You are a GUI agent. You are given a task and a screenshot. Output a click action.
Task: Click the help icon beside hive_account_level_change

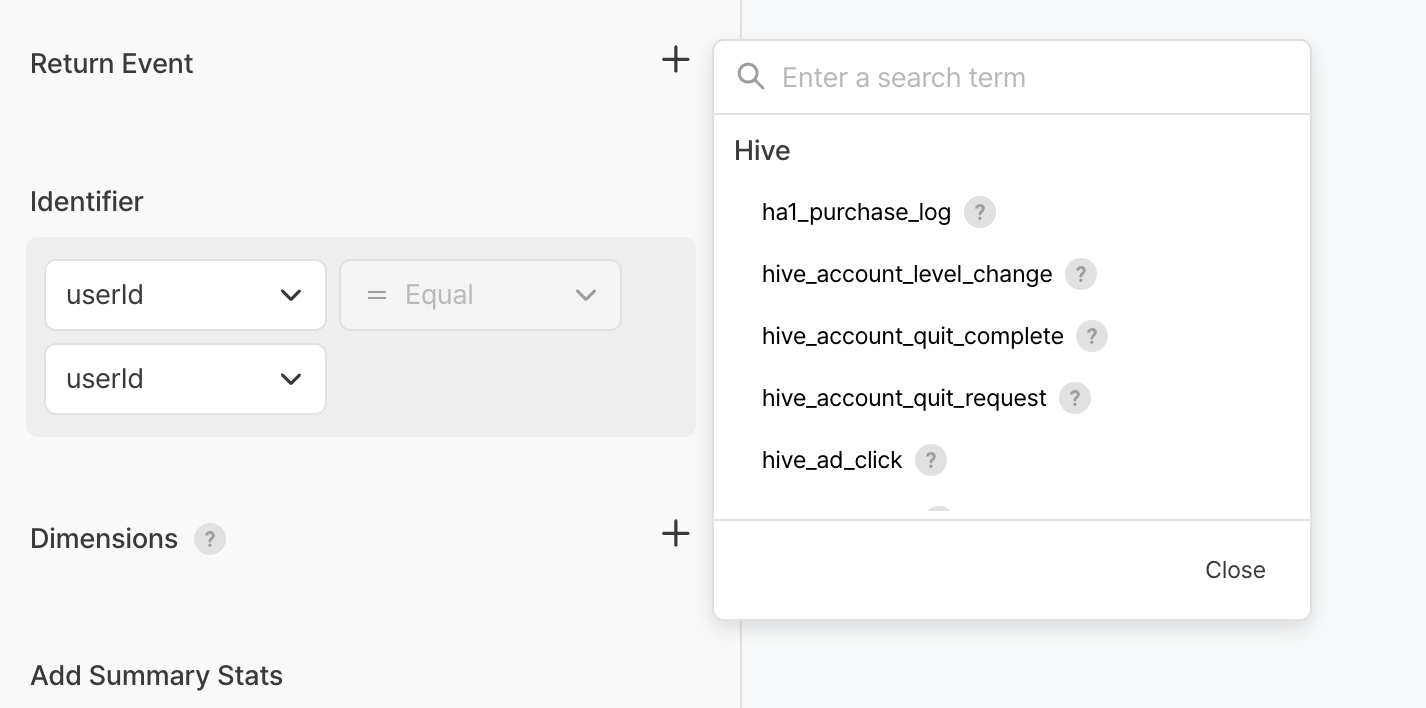1081,274
